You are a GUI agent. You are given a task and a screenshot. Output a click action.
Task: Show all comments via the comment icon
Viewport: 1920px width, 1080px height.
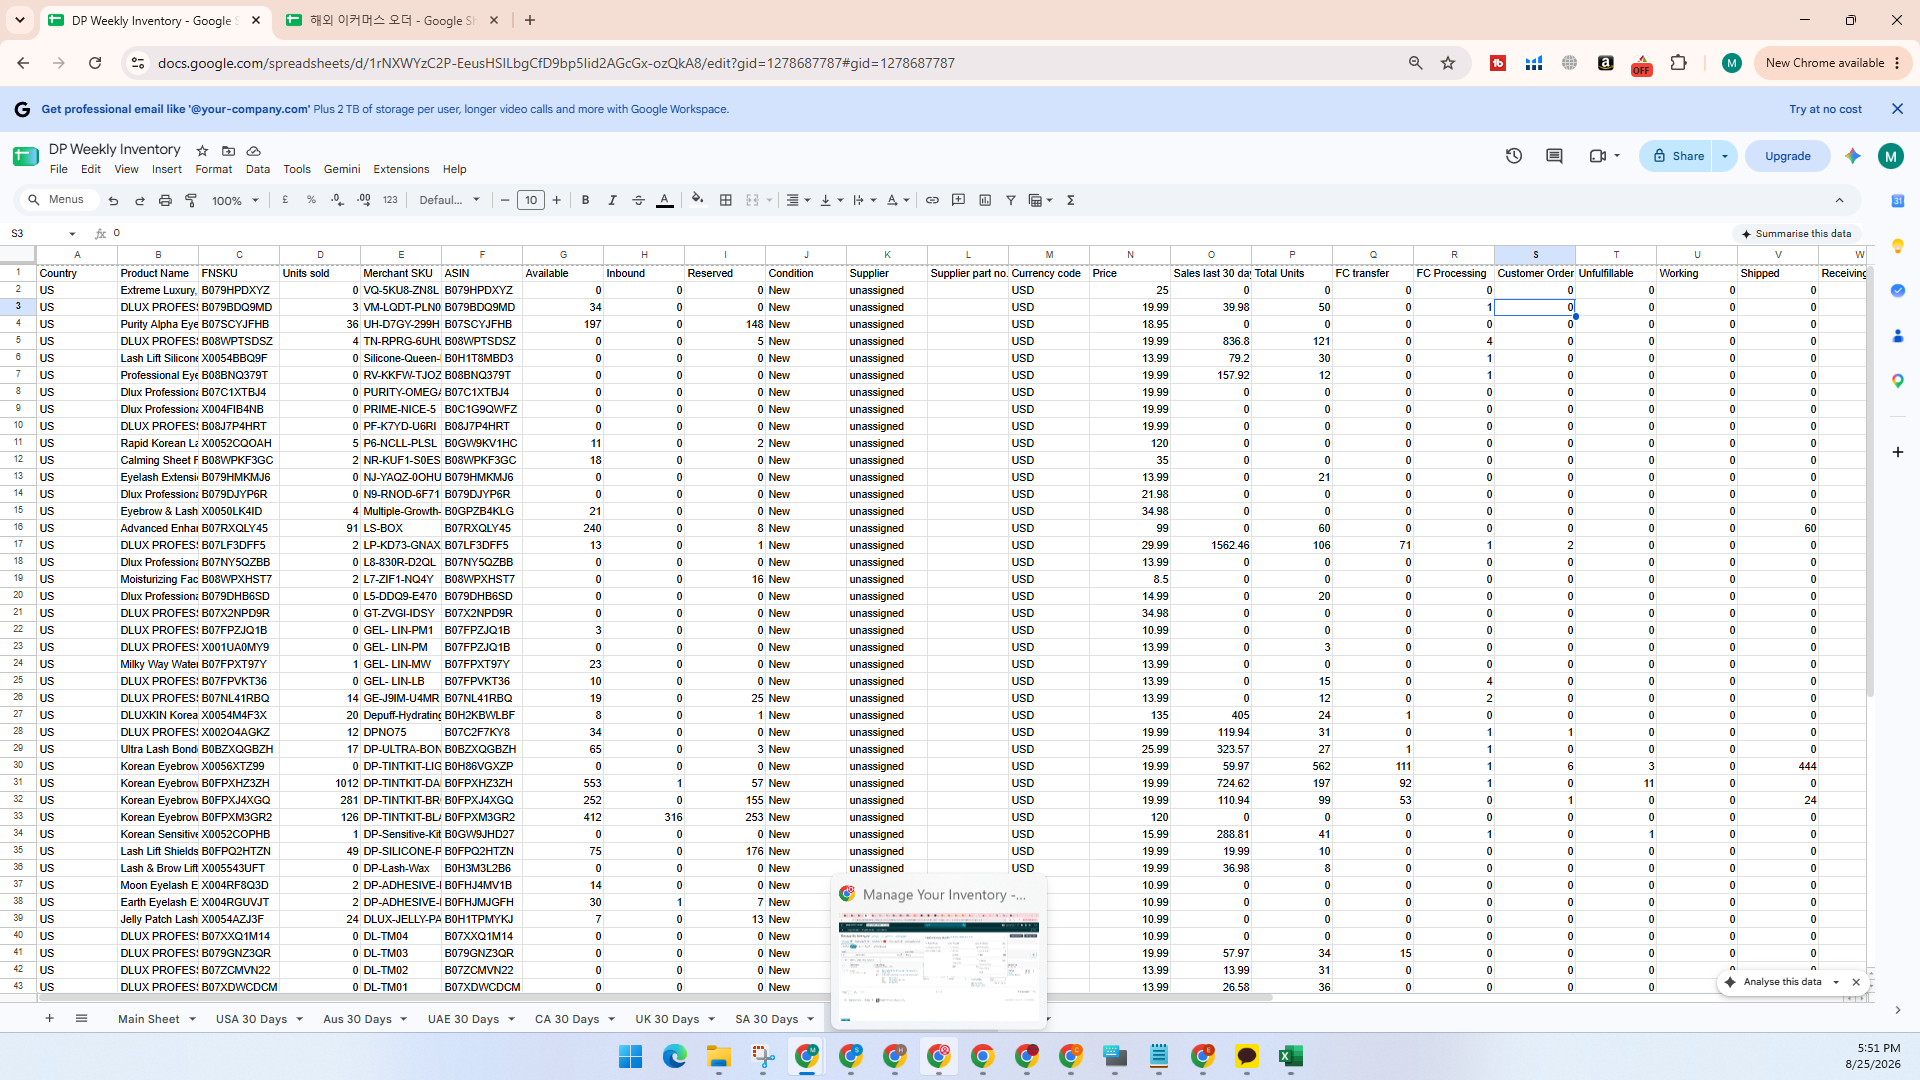point(1554,156)
